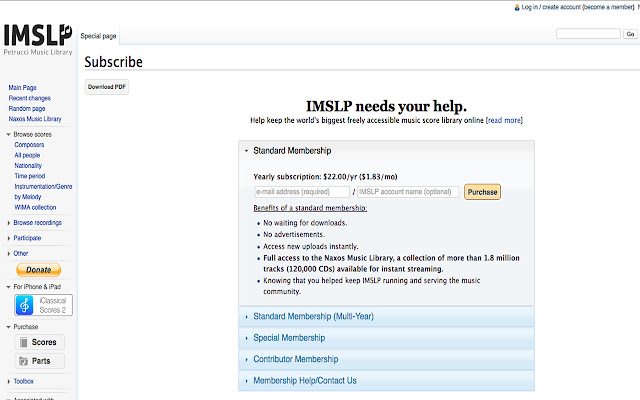640x400 pixels.
Task: Expand Membership Help/Contact Us section
Action: pos(386,380)
